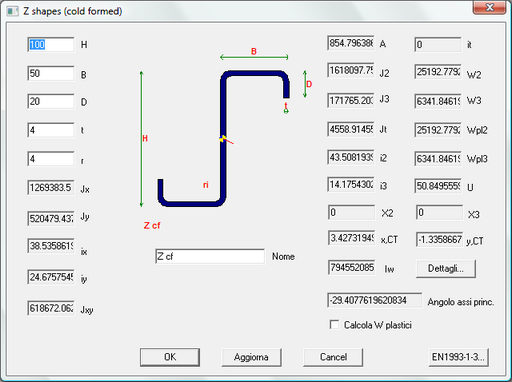Cancel the dialog
This screenshot has width=512, height=382.
point(333,357)
